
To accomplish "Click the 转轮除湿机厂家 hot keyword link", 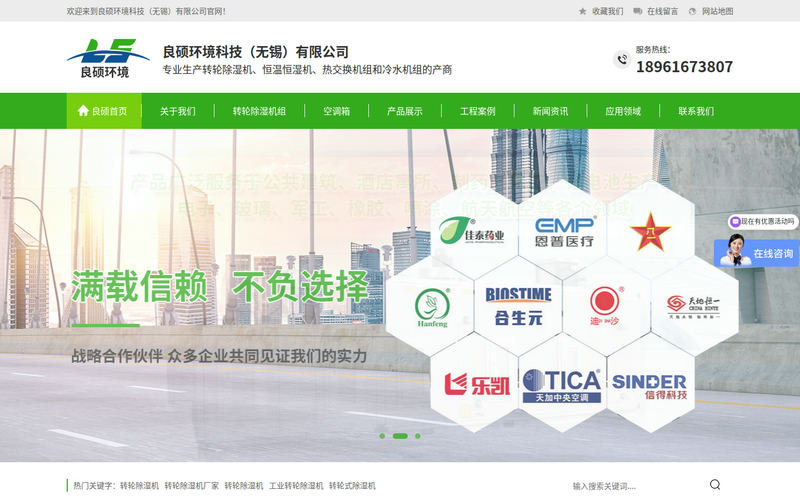I will tap(191, 486).
